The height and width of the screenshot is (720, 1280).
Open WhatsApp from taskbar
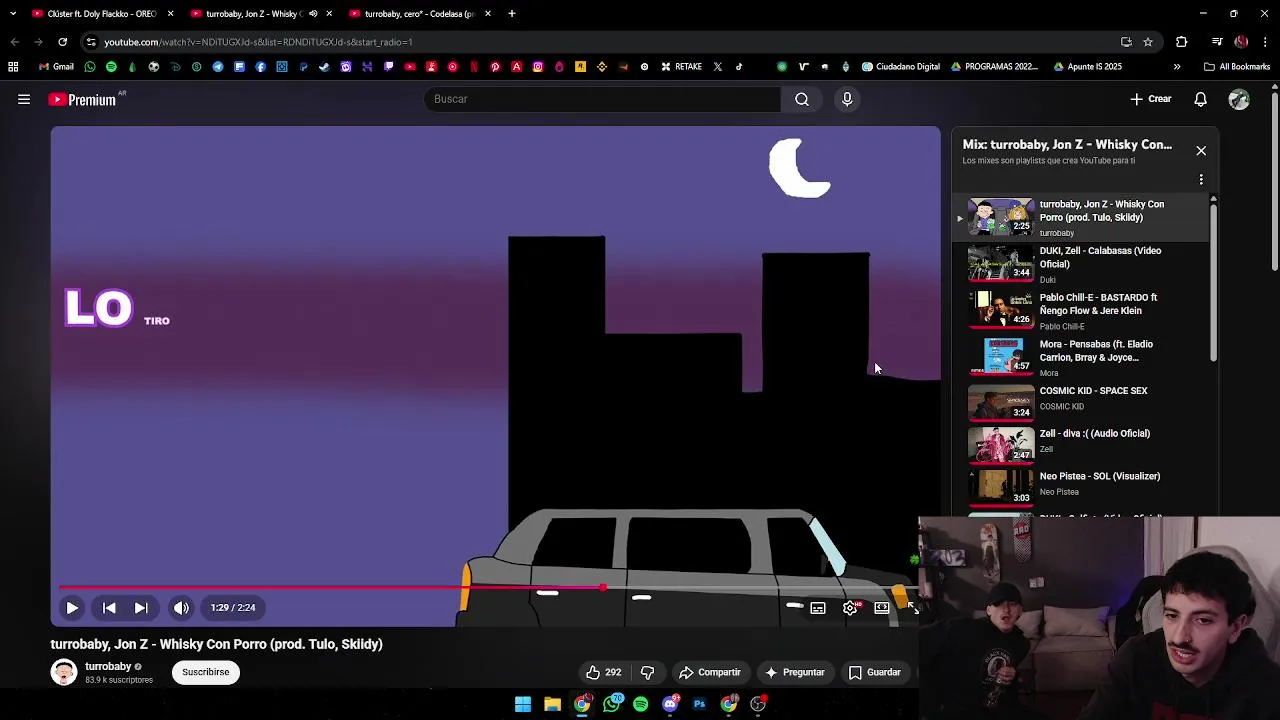(612, 704)
